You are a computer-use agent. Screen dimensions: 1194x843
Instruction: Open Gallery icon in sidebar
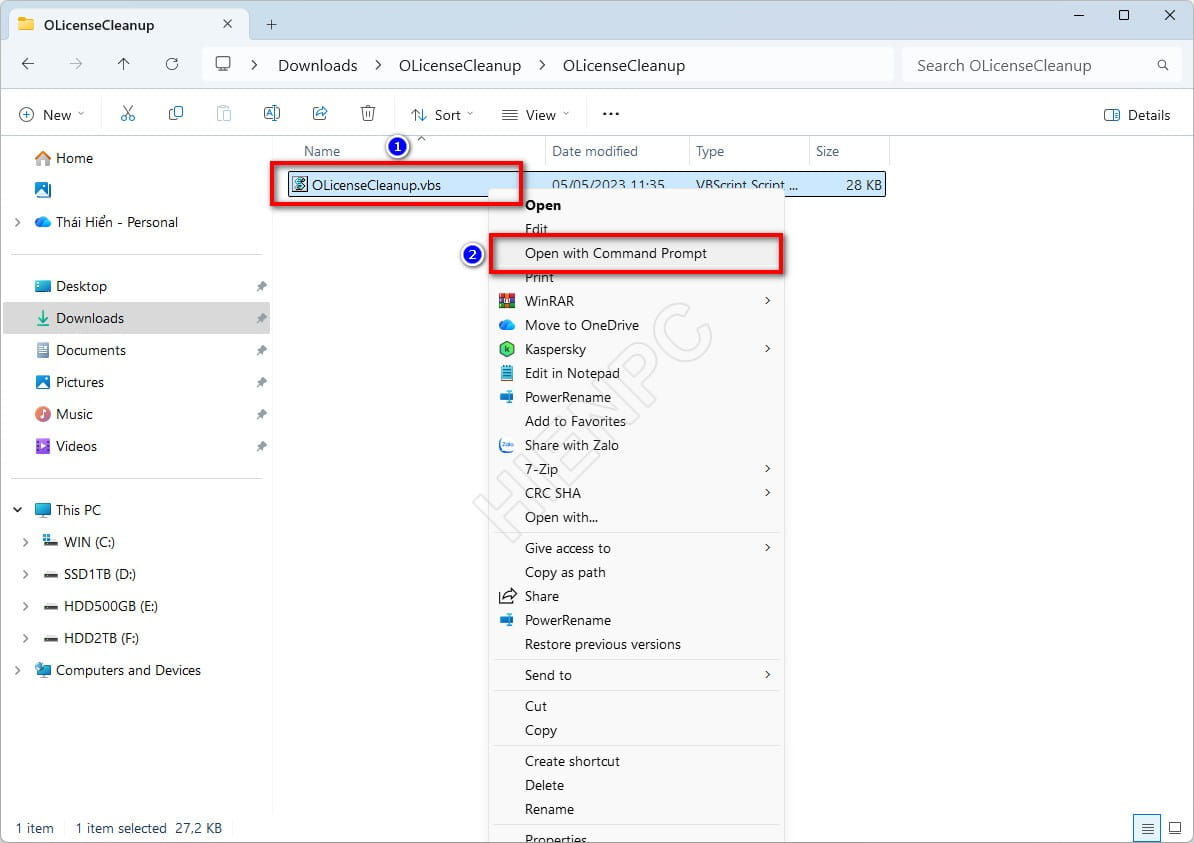click(x=43, y=190)
